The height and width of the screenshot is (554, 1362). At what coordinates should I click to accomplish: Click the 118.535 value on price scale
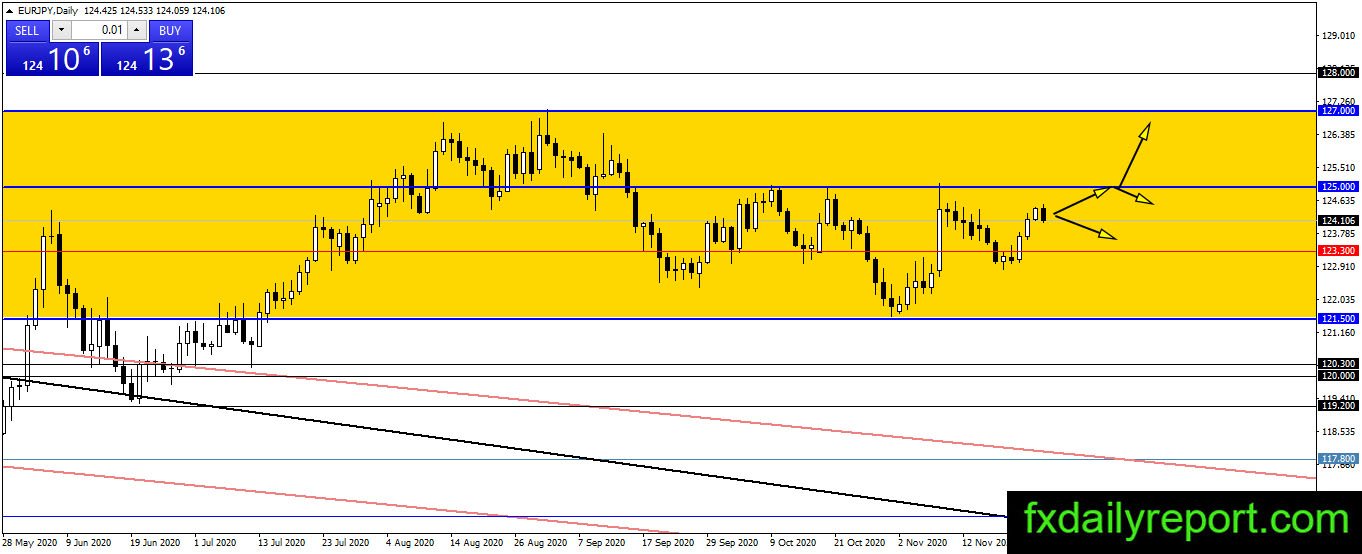[1338, 432]
